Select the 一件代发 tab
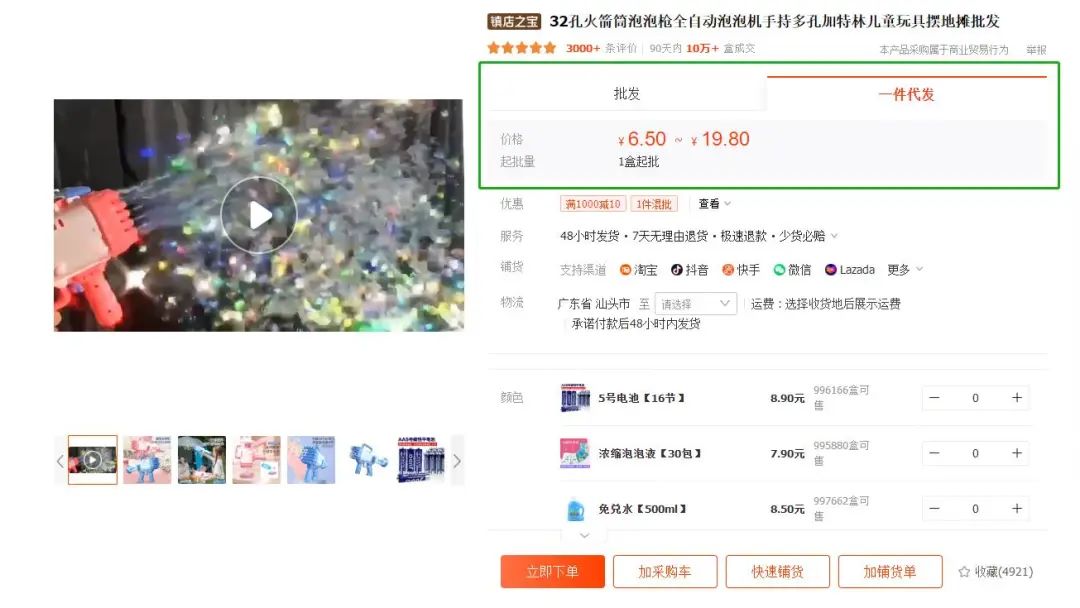The width and height of the screenshot is (1080, 608). (906, 94)
